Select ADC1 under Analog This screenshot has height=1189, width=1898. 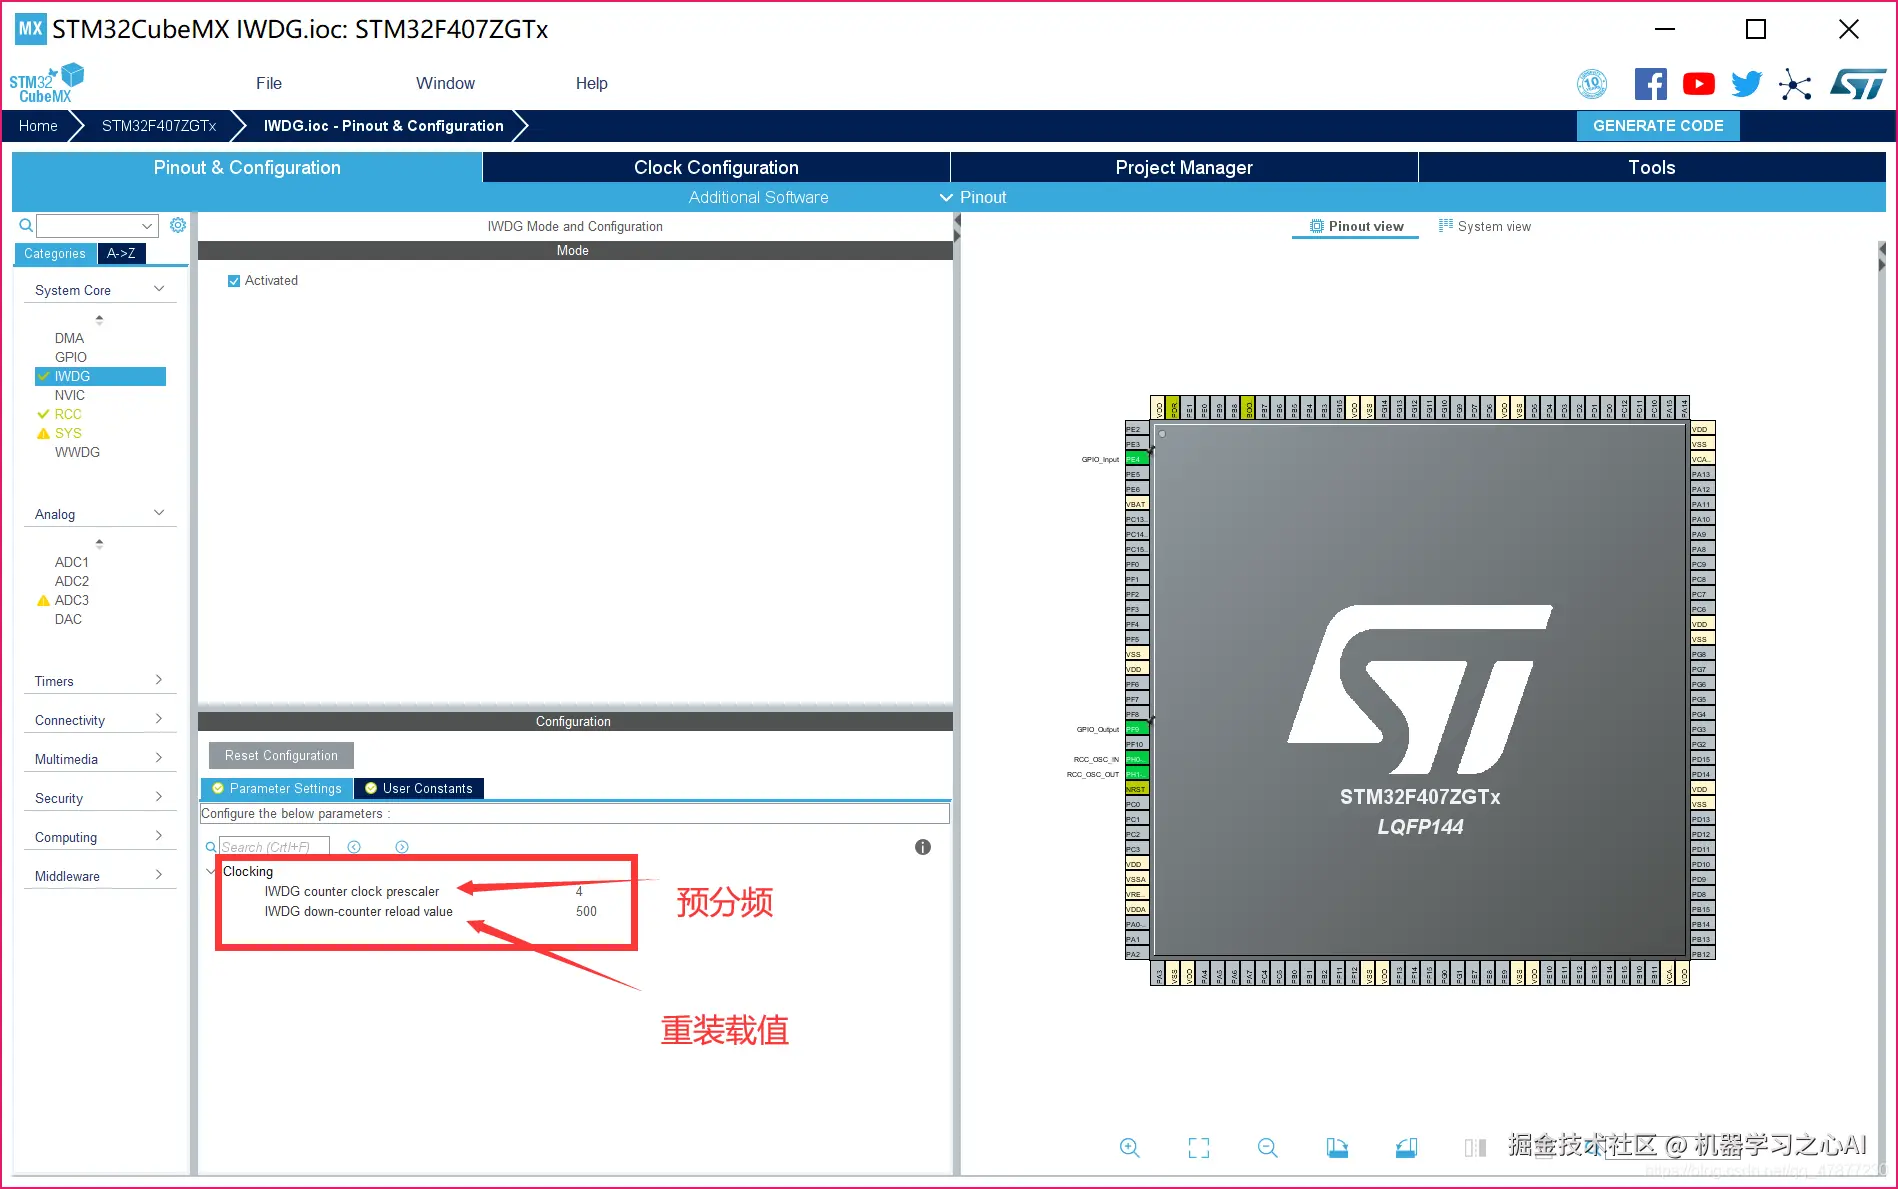[x=72, y=562]
